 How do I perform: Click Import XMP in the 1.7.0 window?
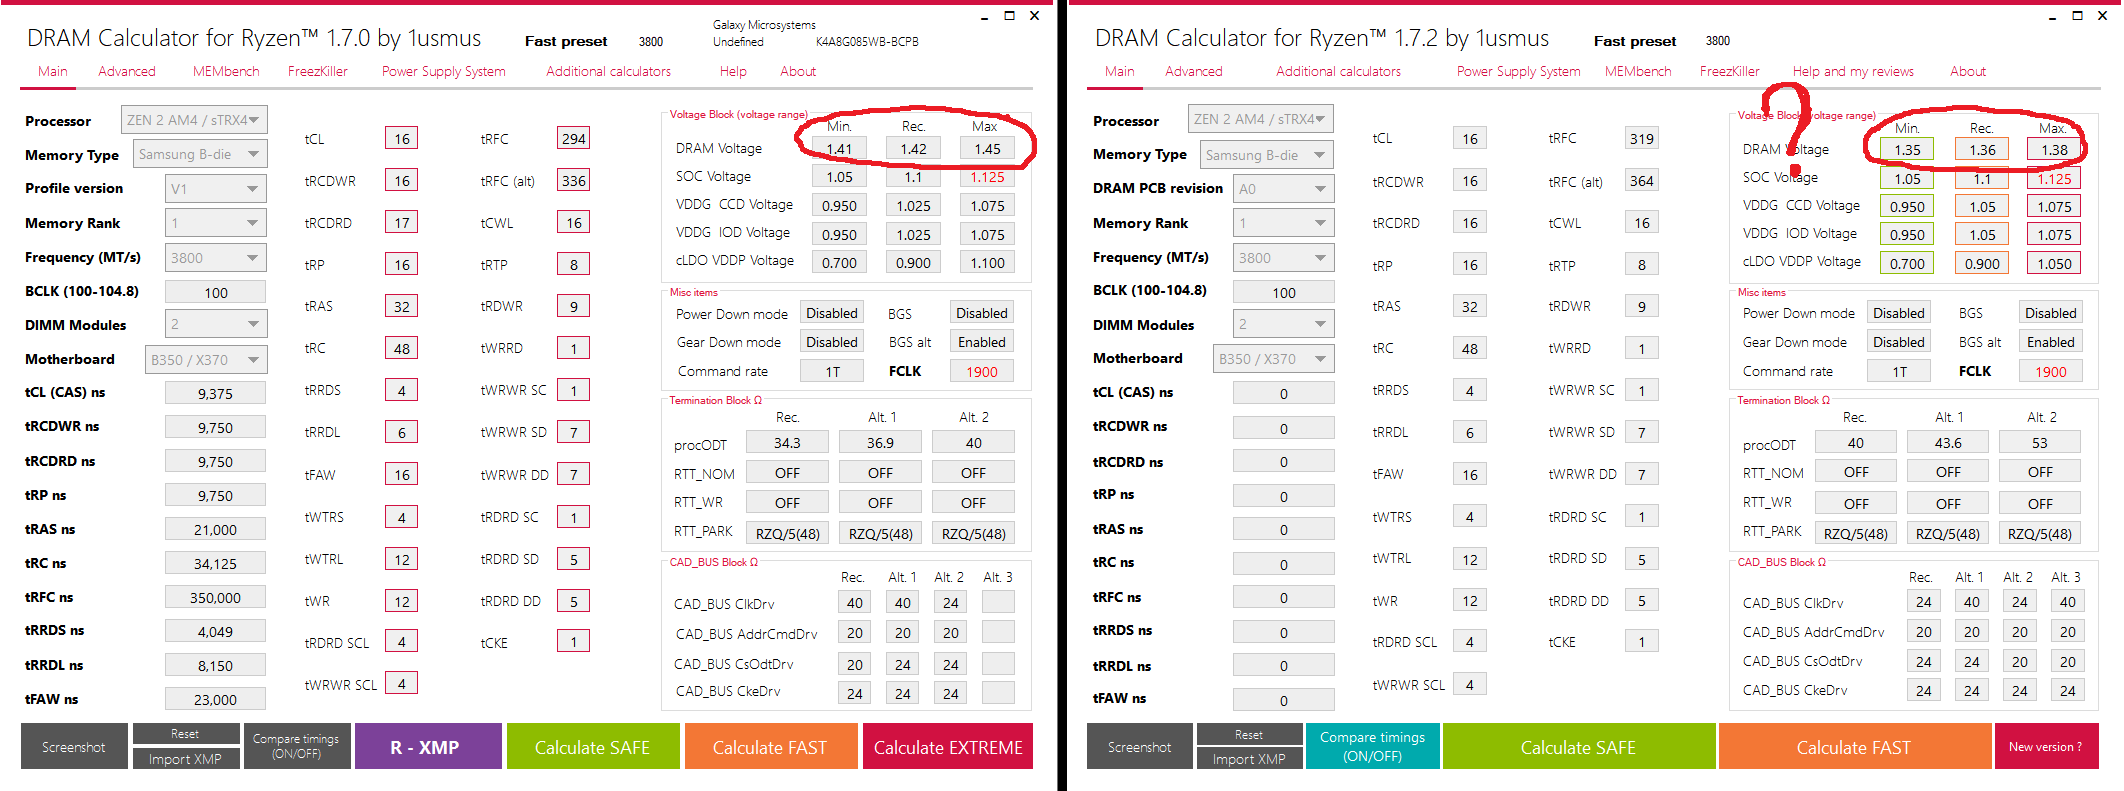(x=185, y=759)
